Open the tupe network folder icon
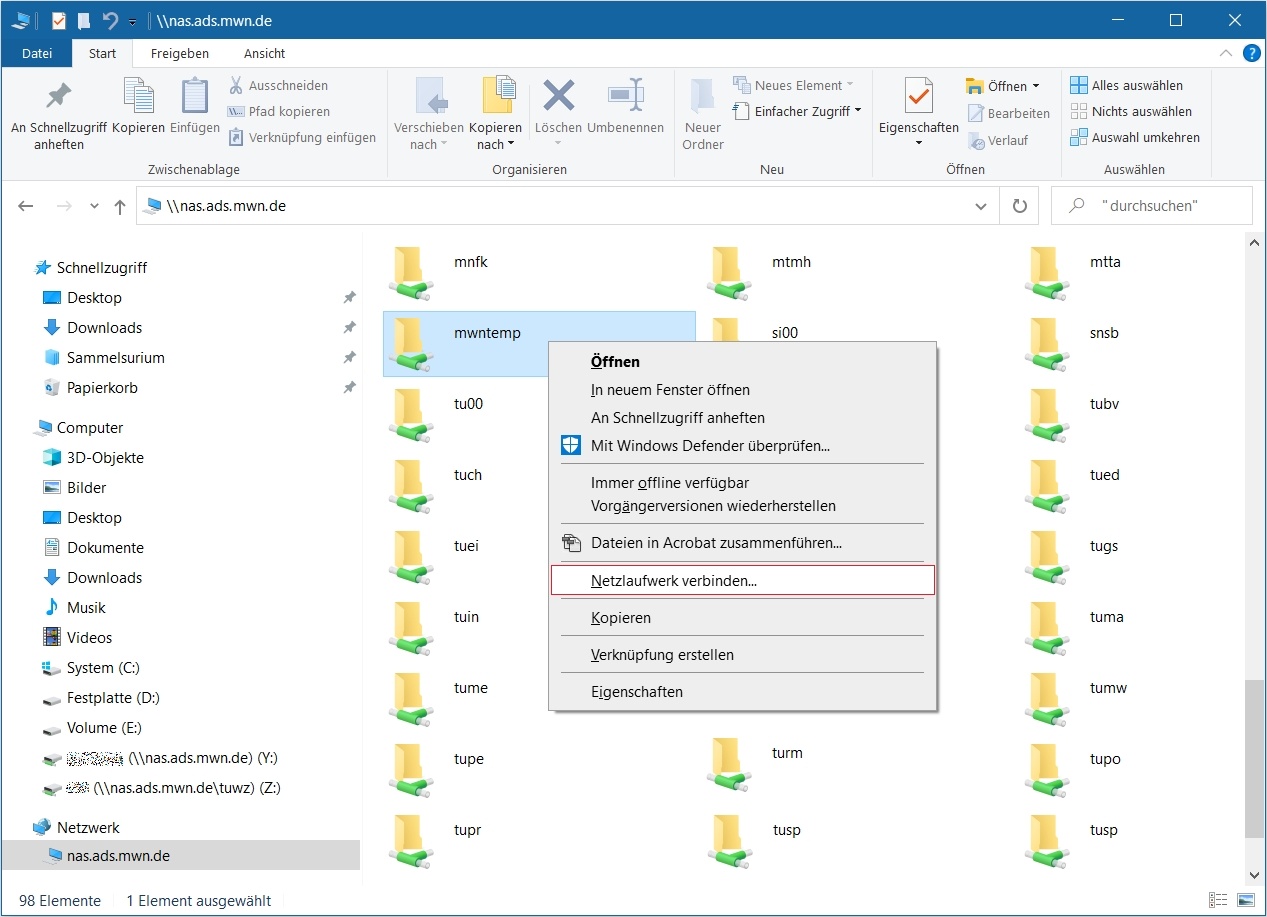 click(411, 770)
